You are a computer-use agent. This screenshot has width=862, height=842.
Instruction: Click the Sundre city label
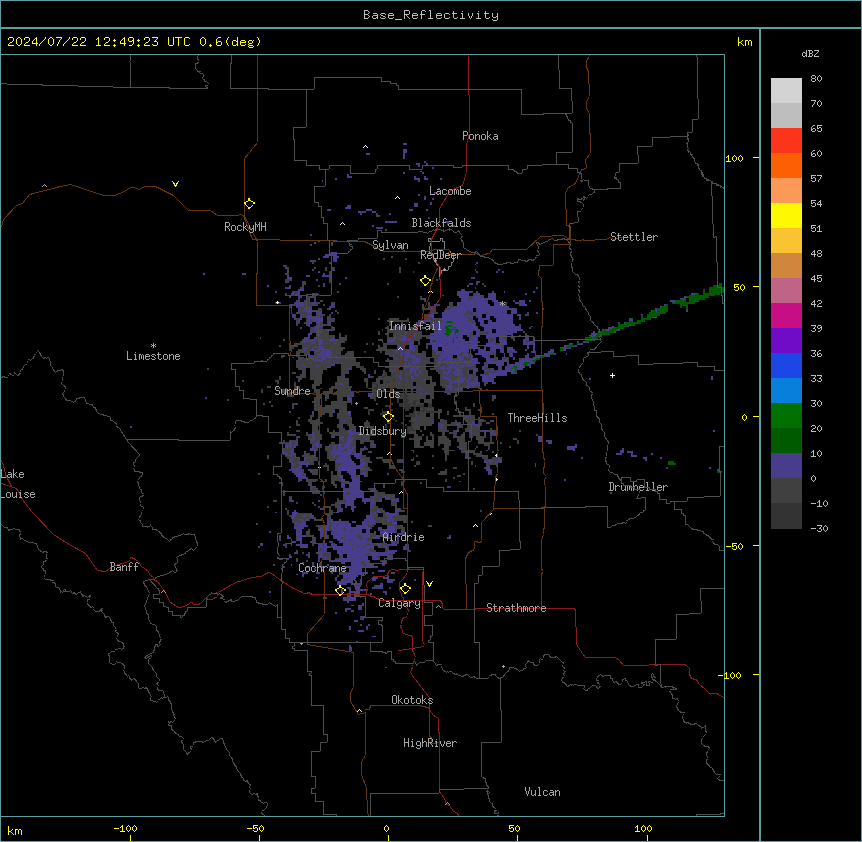coord(292,391)
